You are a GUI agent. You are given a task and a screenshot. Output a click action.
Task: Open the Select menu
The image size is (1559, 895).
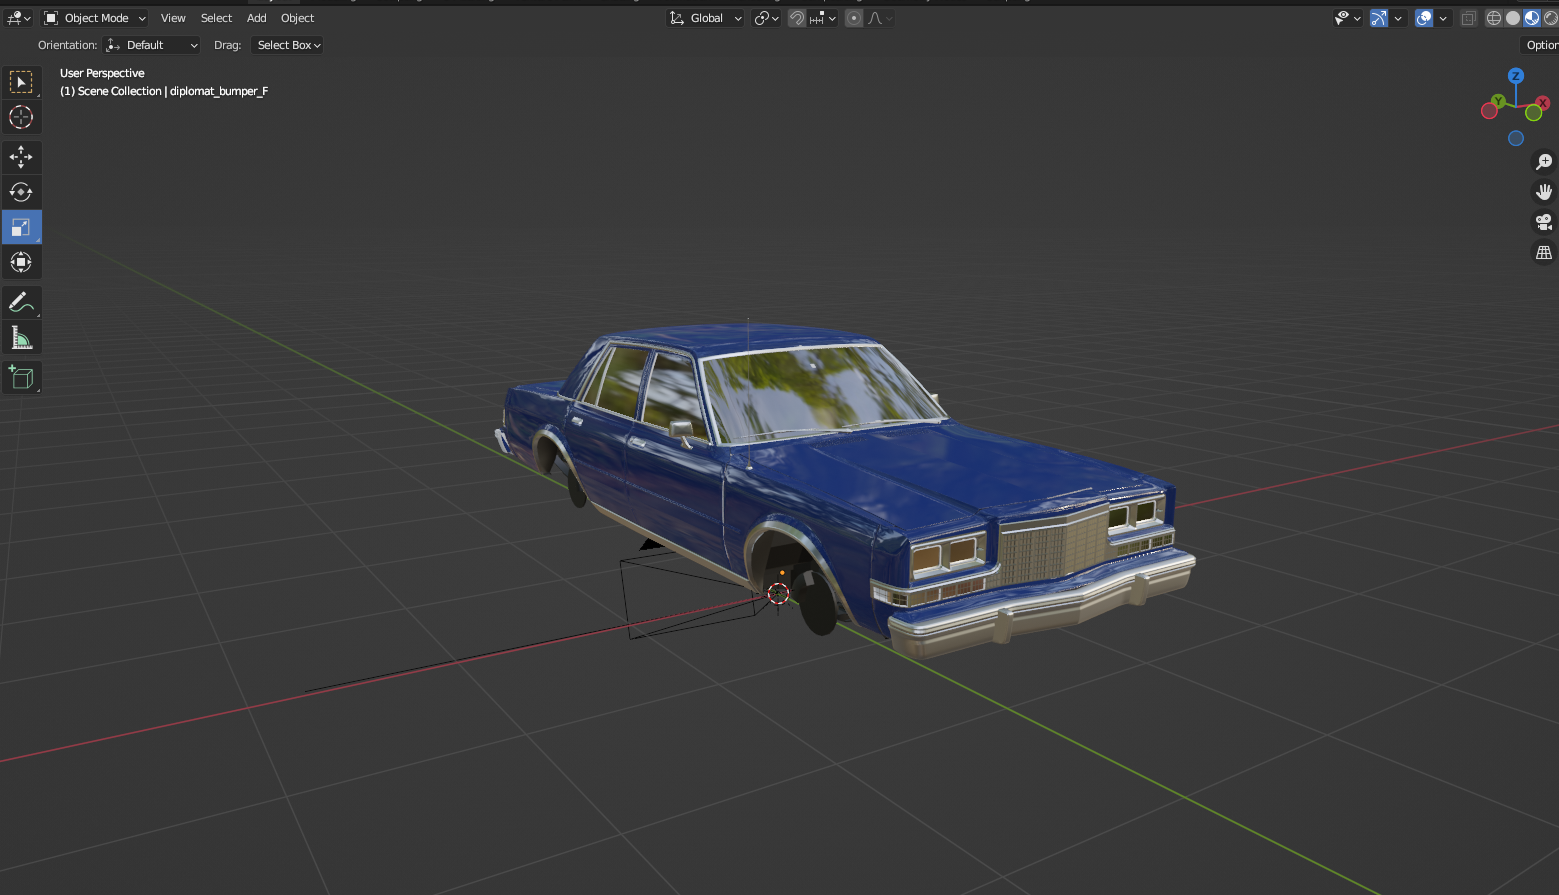[216, 18]
